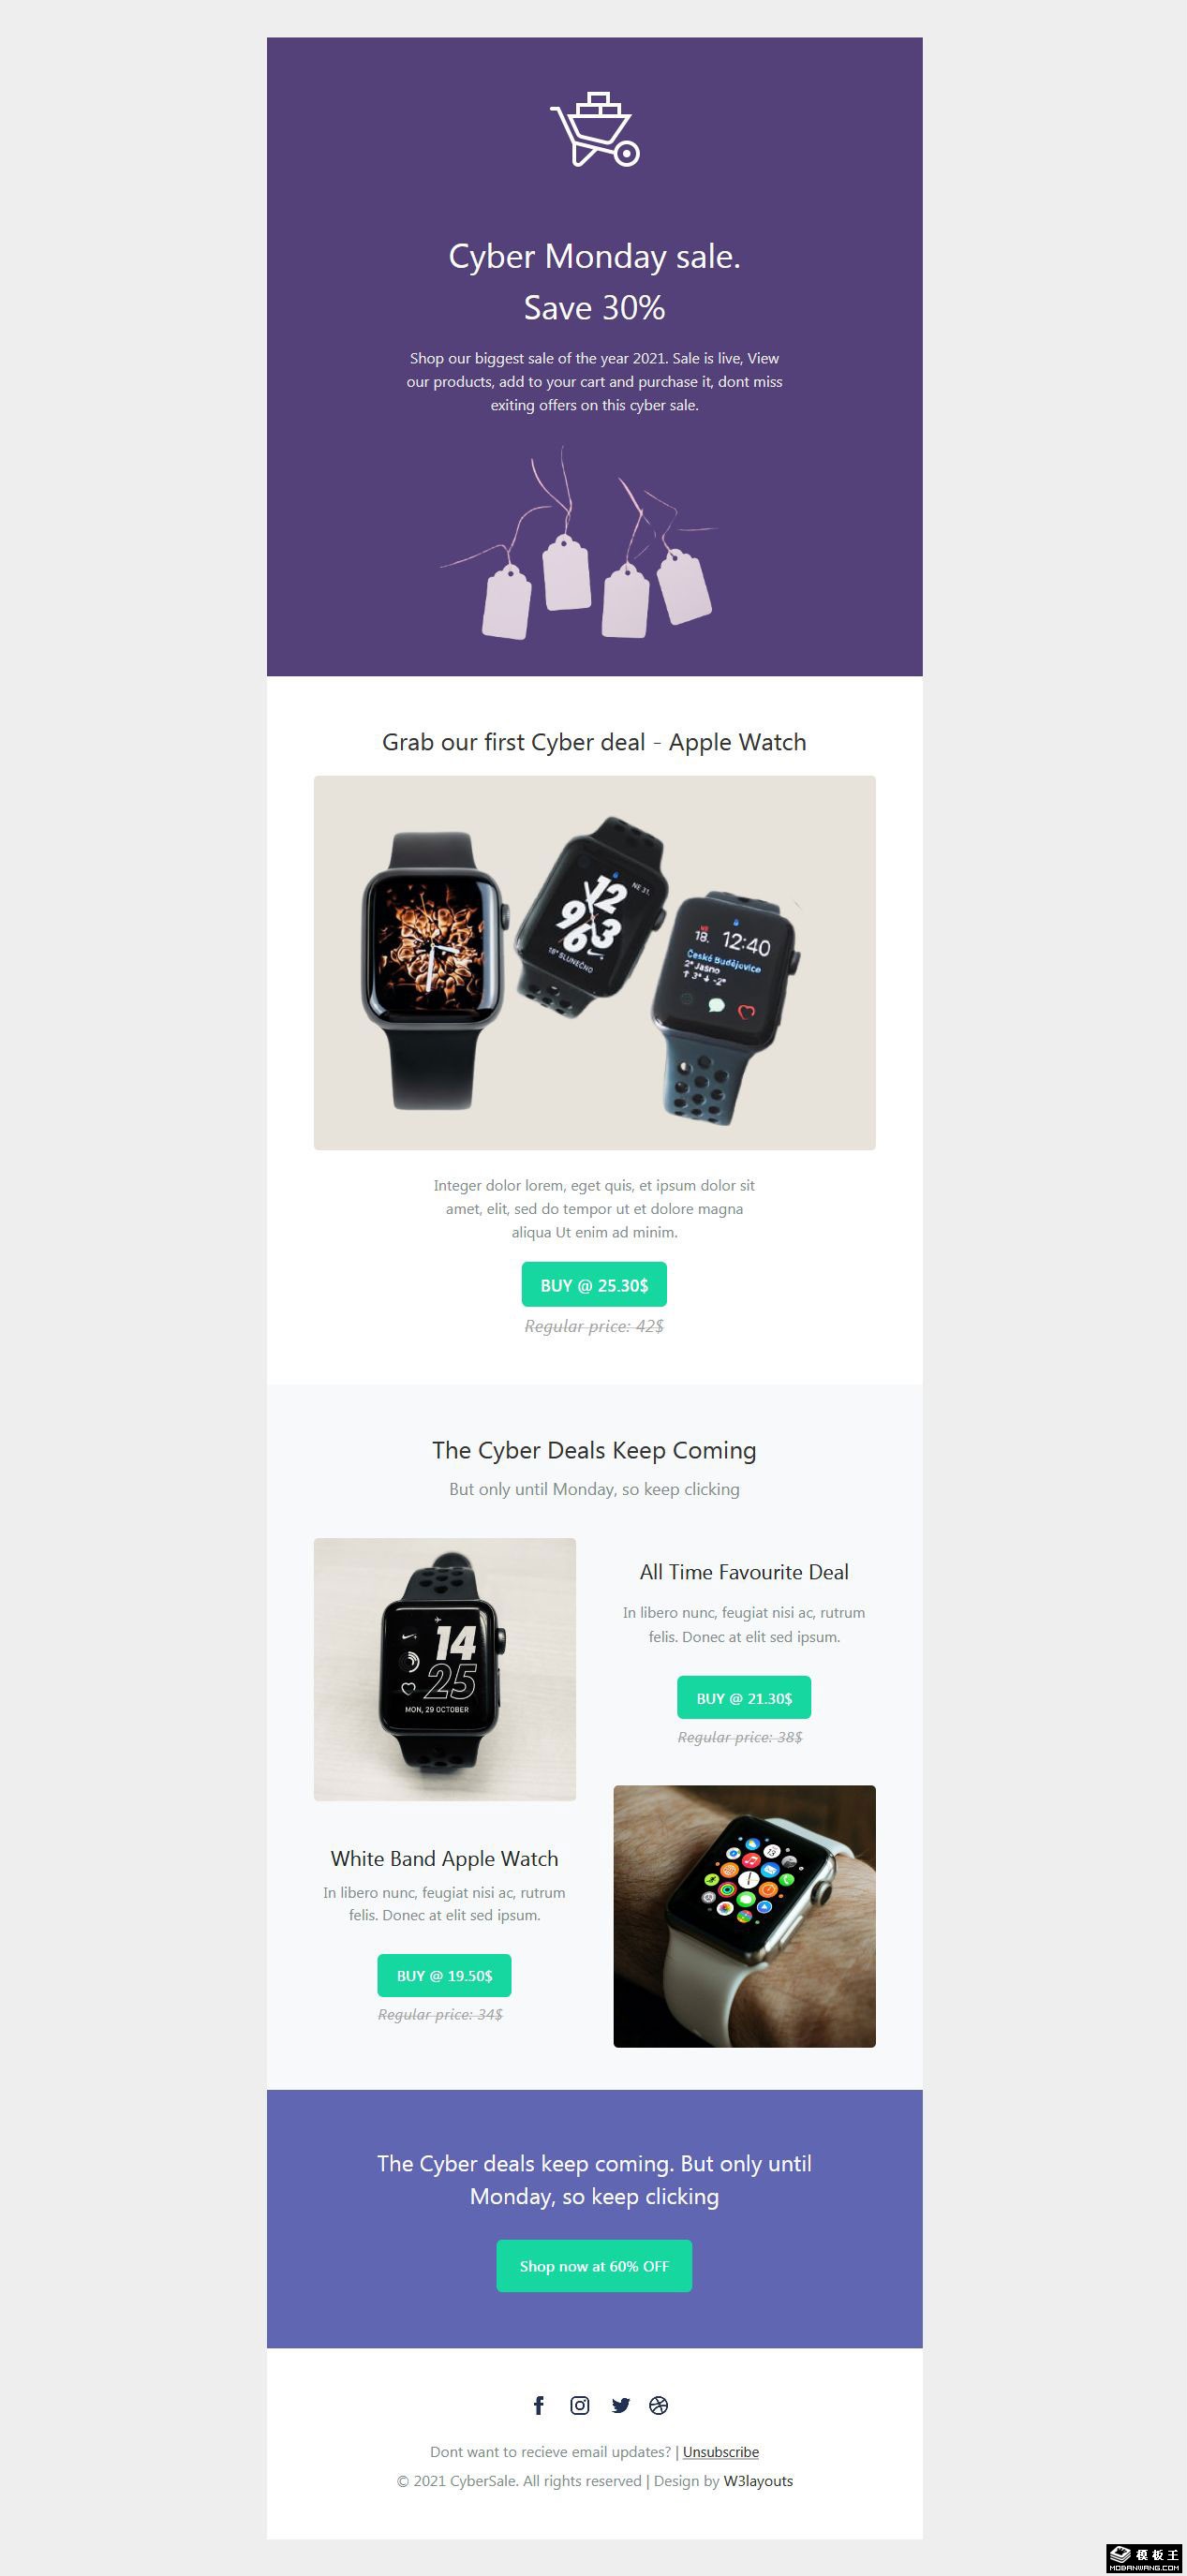Open the W3layouts design credit link
The image size is (1187, 2576).
759,2481
